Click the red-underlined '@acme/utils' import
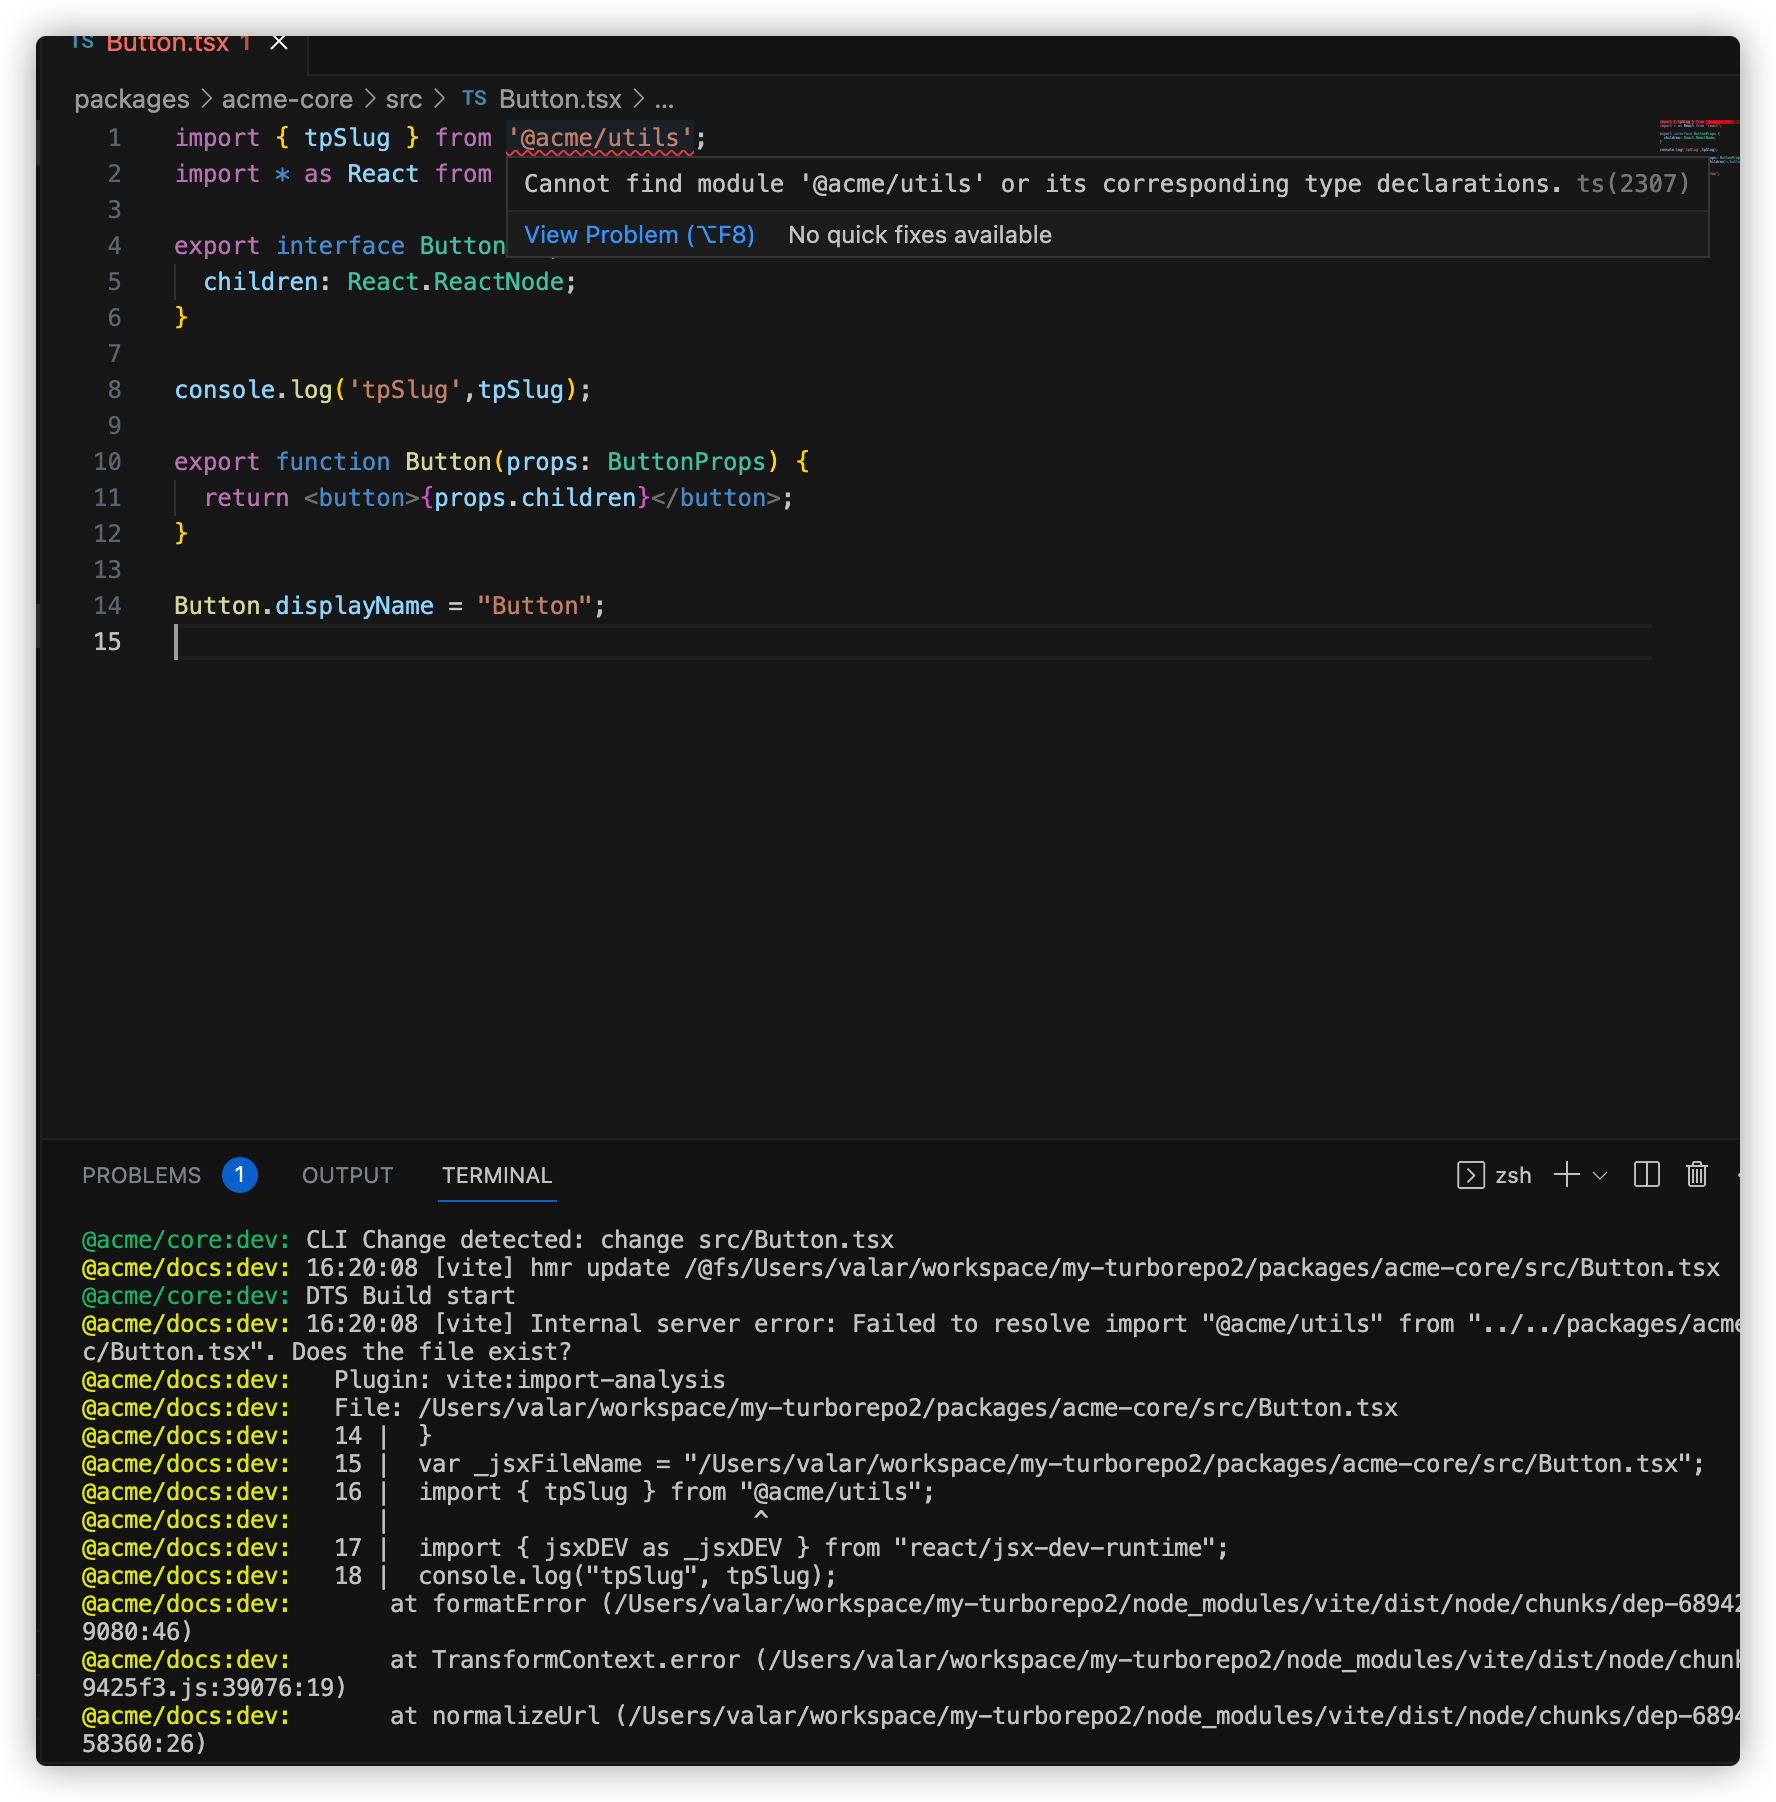Screen dimensions: 1776x1802 (598, 137)
